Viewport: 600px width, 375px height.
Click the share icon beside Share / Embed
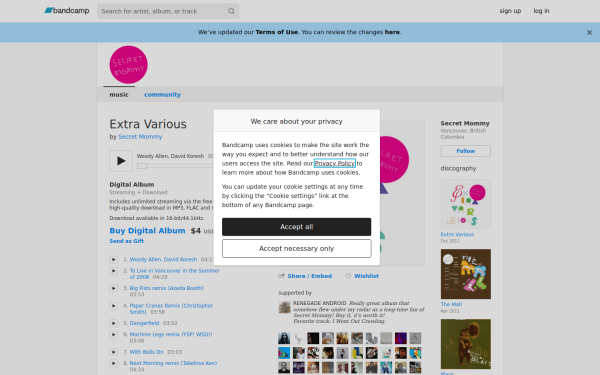(282, 276)
